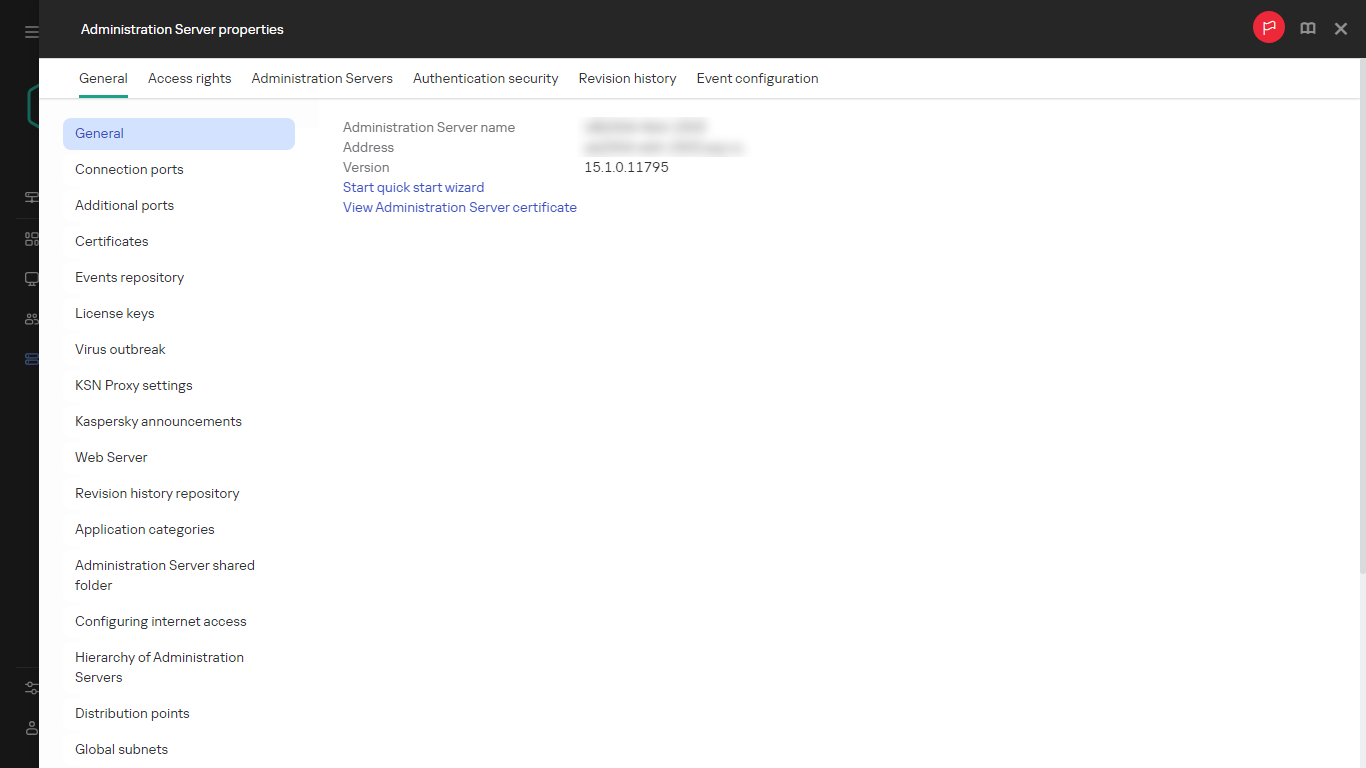
Task: Open online help using the book icon
Action: [1308, 28]
